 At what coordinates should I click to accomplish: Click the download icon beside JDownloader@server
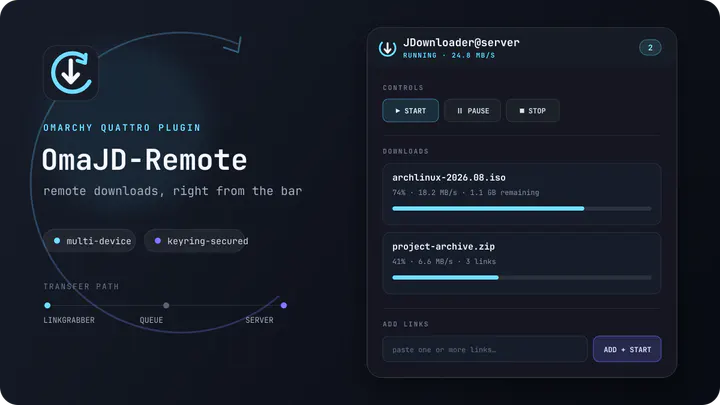(388, 48)
